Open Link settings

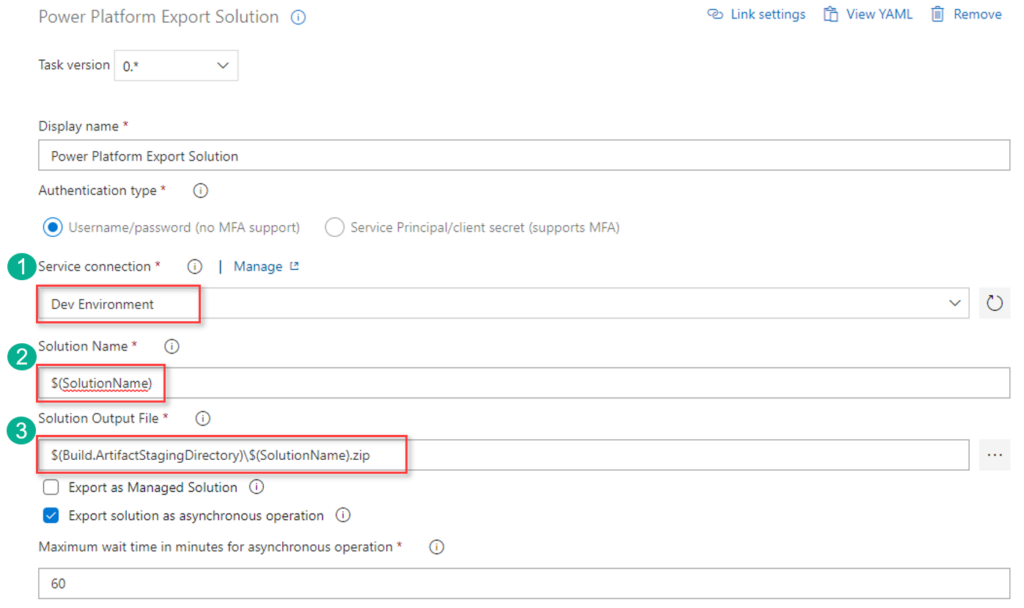click(756, 14)
